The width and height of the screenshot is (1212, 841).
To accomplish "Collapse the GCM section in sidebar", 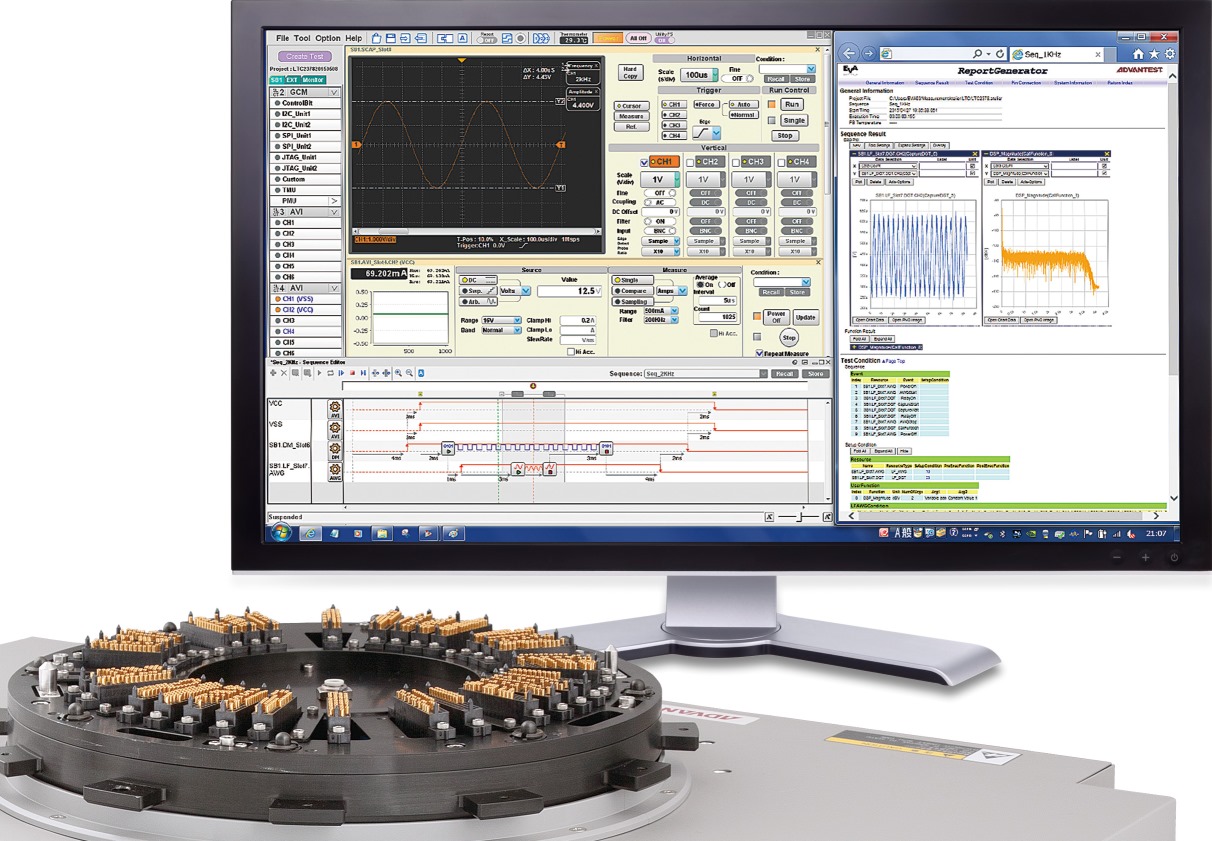I will tap(334, 92).
